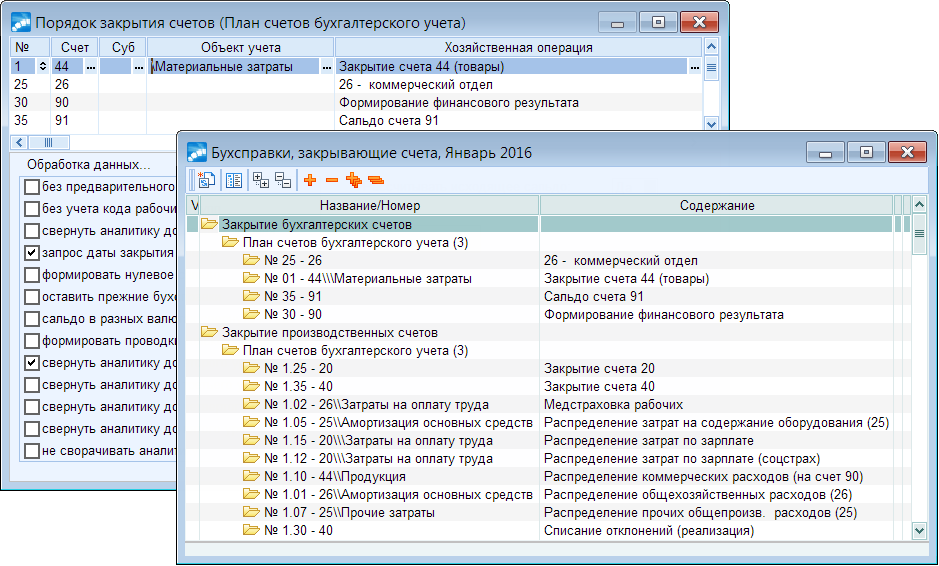
Task: Enable 'сальдо в разных валю' checkbox
Action: click(32, 319)
